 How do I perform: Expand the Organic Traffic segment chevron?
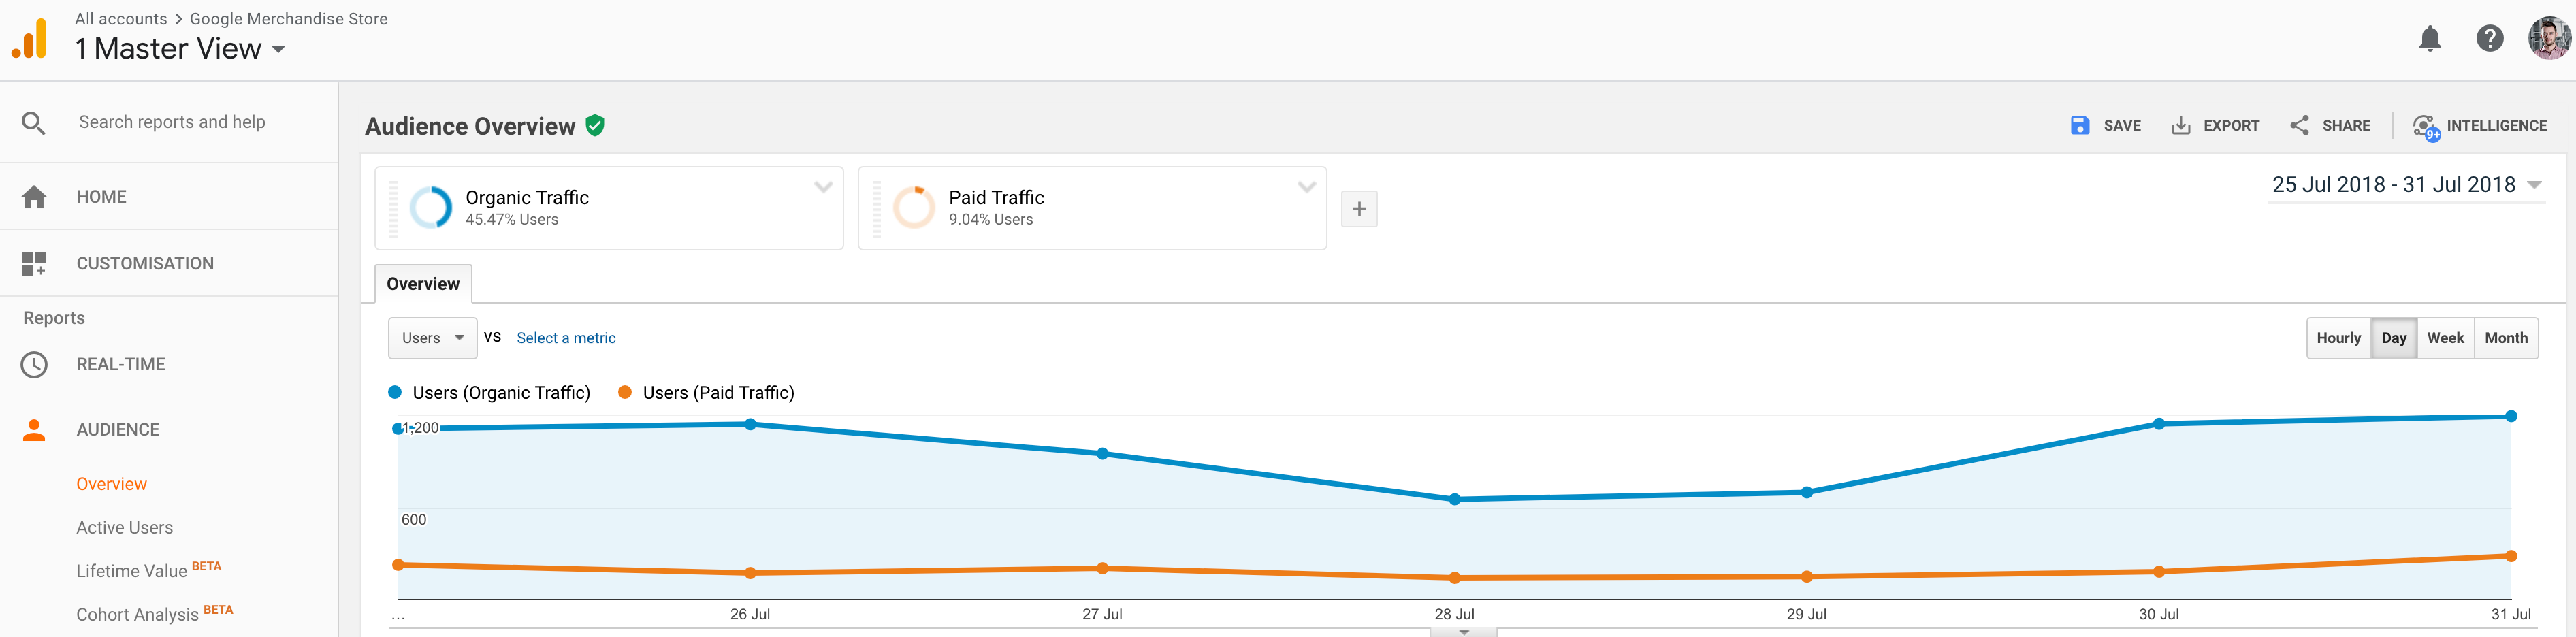[x=823, y=187]
